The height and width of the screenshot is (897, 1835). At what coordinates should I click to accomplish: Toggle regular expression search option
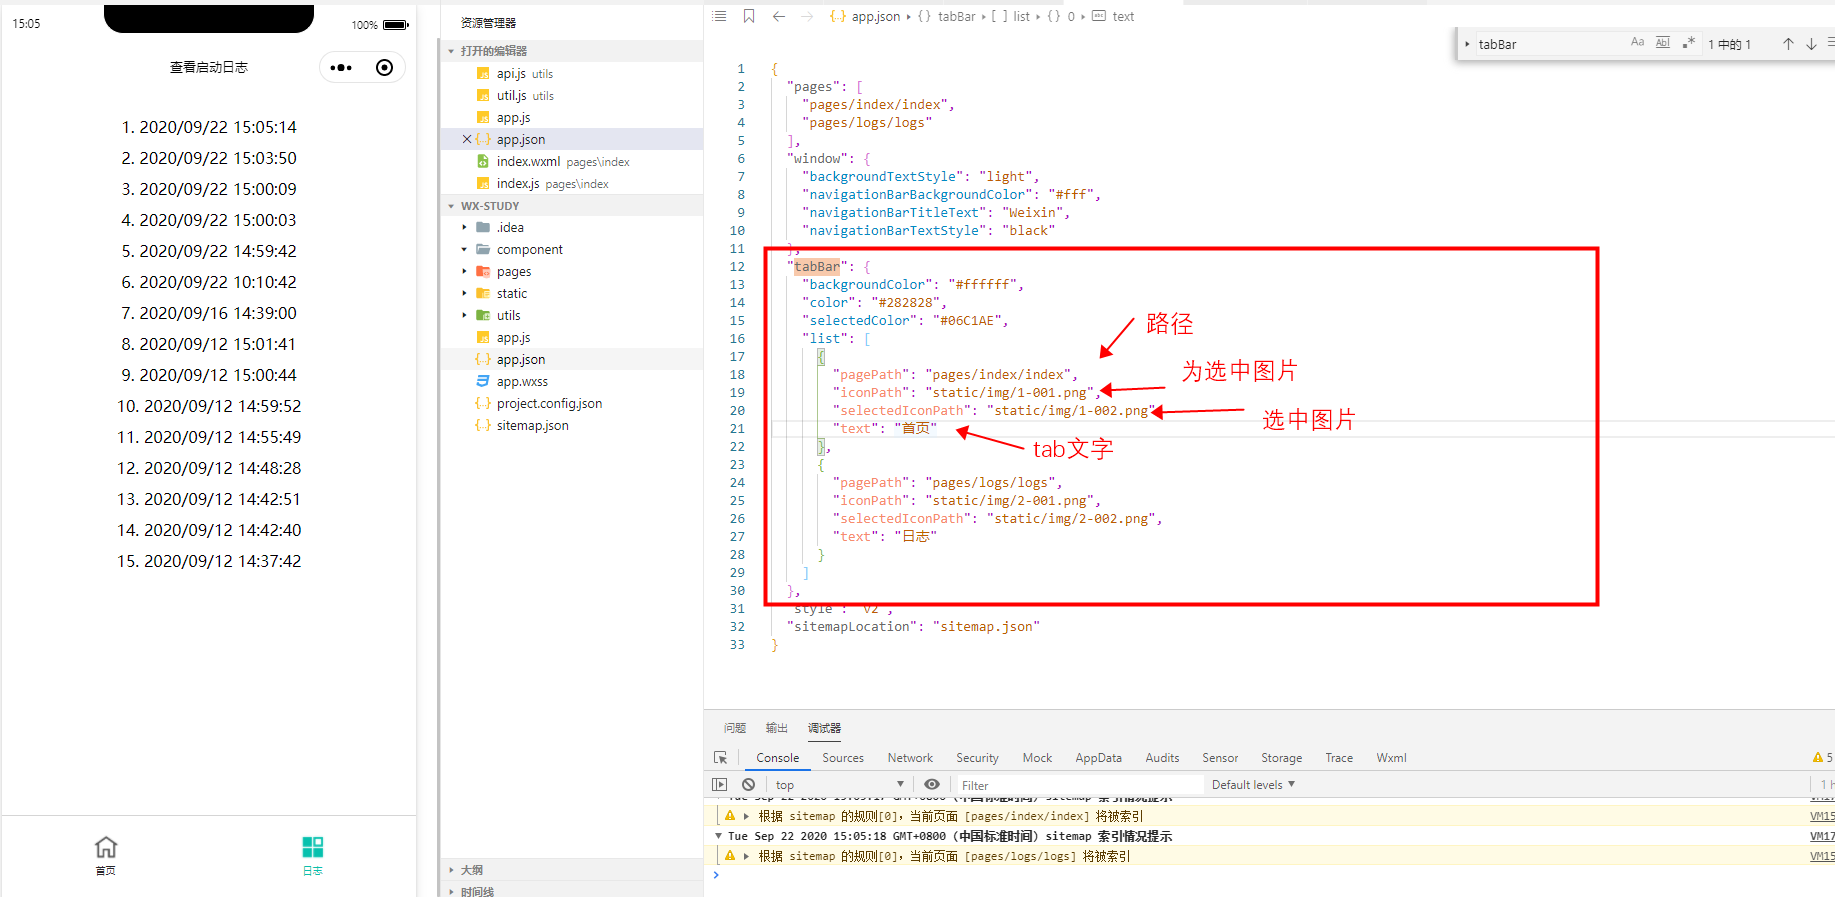point(1688,43)
